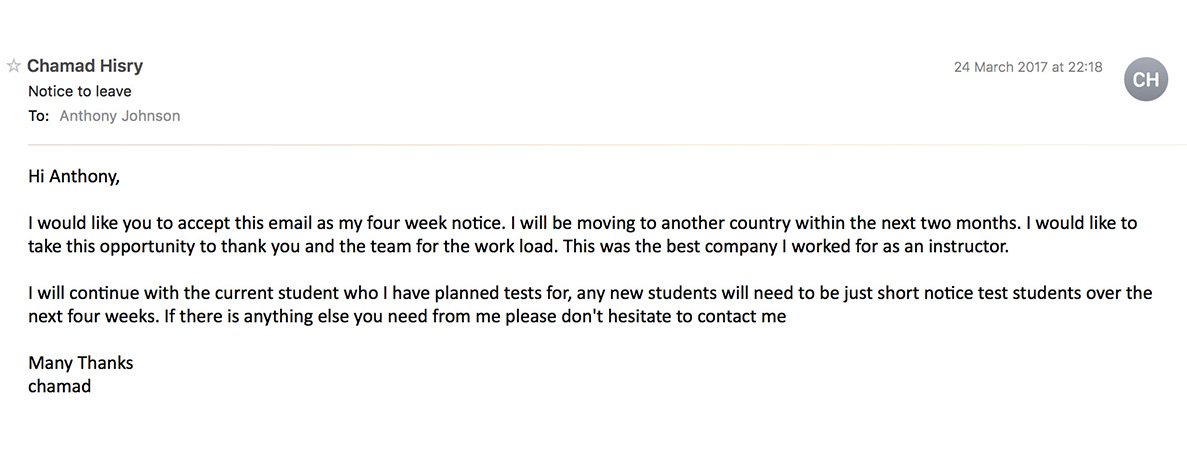Screen dimensions: 1187x457
Task: Click the line starting 'take this opportunity'
Action: pyautogui.click(x=519, y=247)
